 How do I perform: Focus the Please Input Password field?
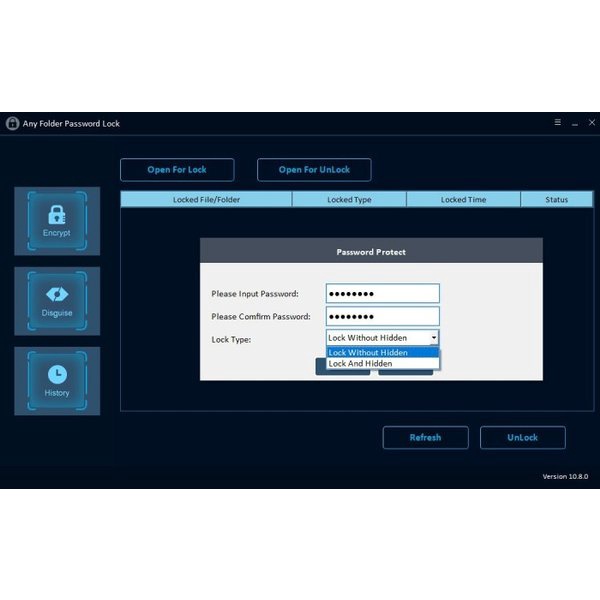pyautogui.click(x=383, y=293)
